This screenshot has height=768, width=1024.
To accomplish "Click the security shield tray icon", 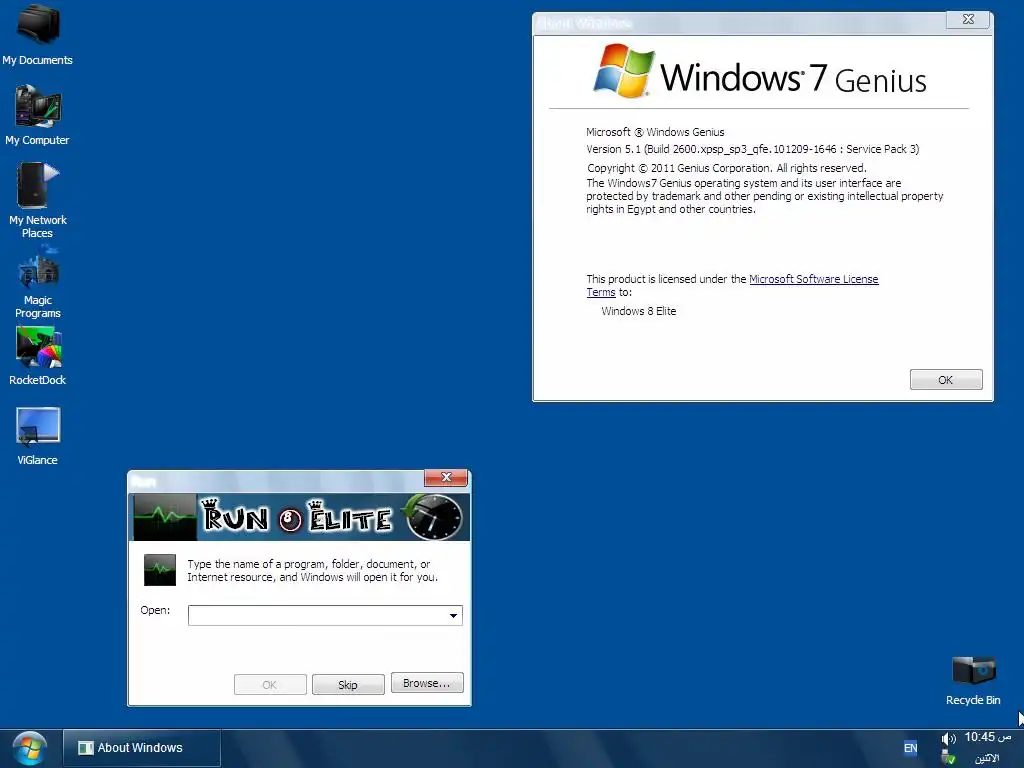I will click(x=949, y=758).
